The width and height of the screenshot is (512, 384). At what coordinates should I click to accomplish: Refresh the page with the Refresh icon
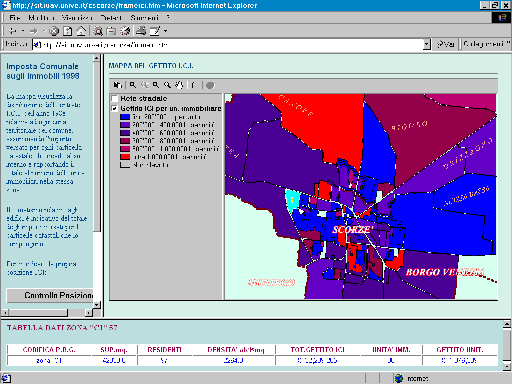click(68, 31)
